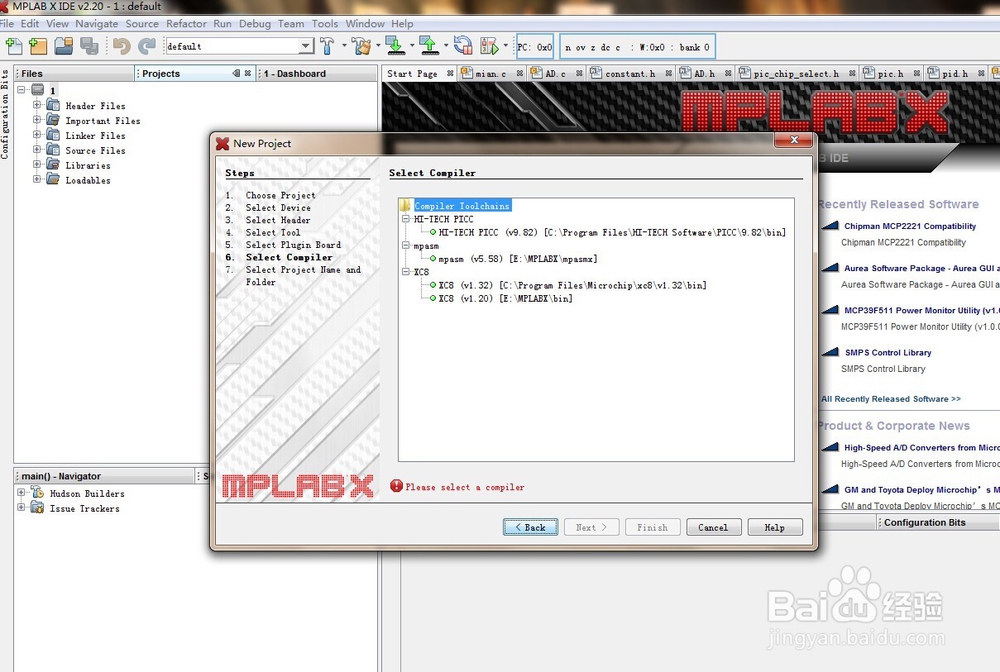Screen dimensions: 1000x672
Task: Click the Build Project hammer icon
Action: (x=327, y=46)
